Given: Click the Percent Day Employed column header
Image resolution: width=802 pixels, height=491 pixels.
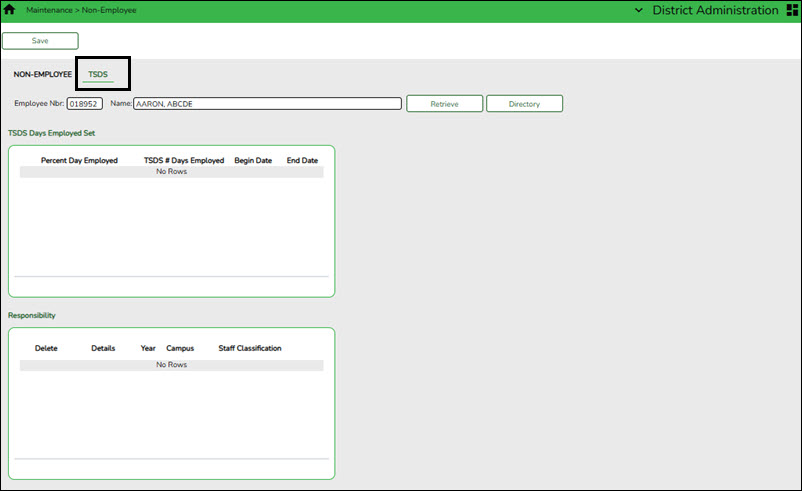Looking at the screenshot, I should [79, 160].
